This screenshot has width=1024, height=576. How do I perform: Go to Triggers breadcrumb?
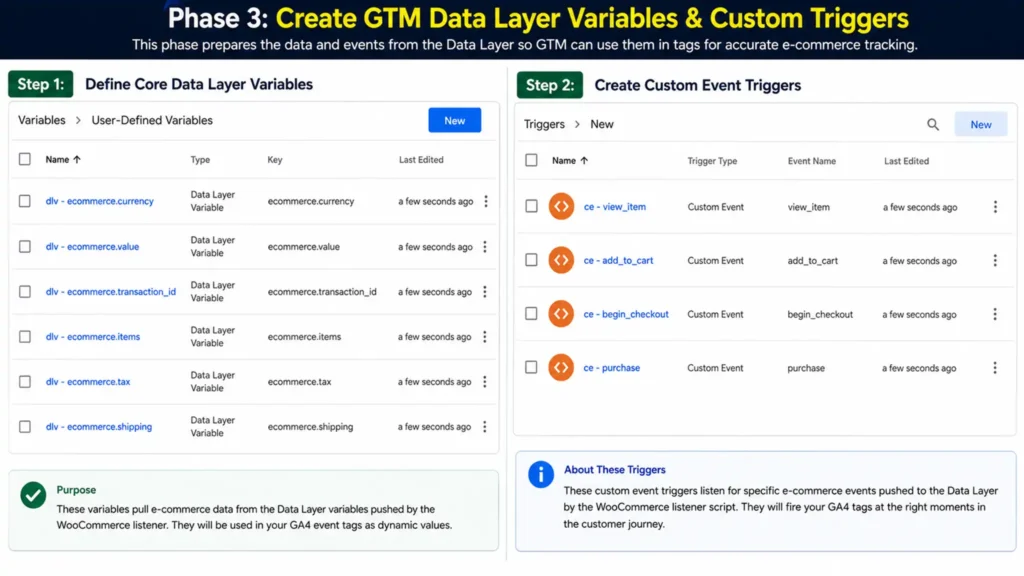point(544,124)
